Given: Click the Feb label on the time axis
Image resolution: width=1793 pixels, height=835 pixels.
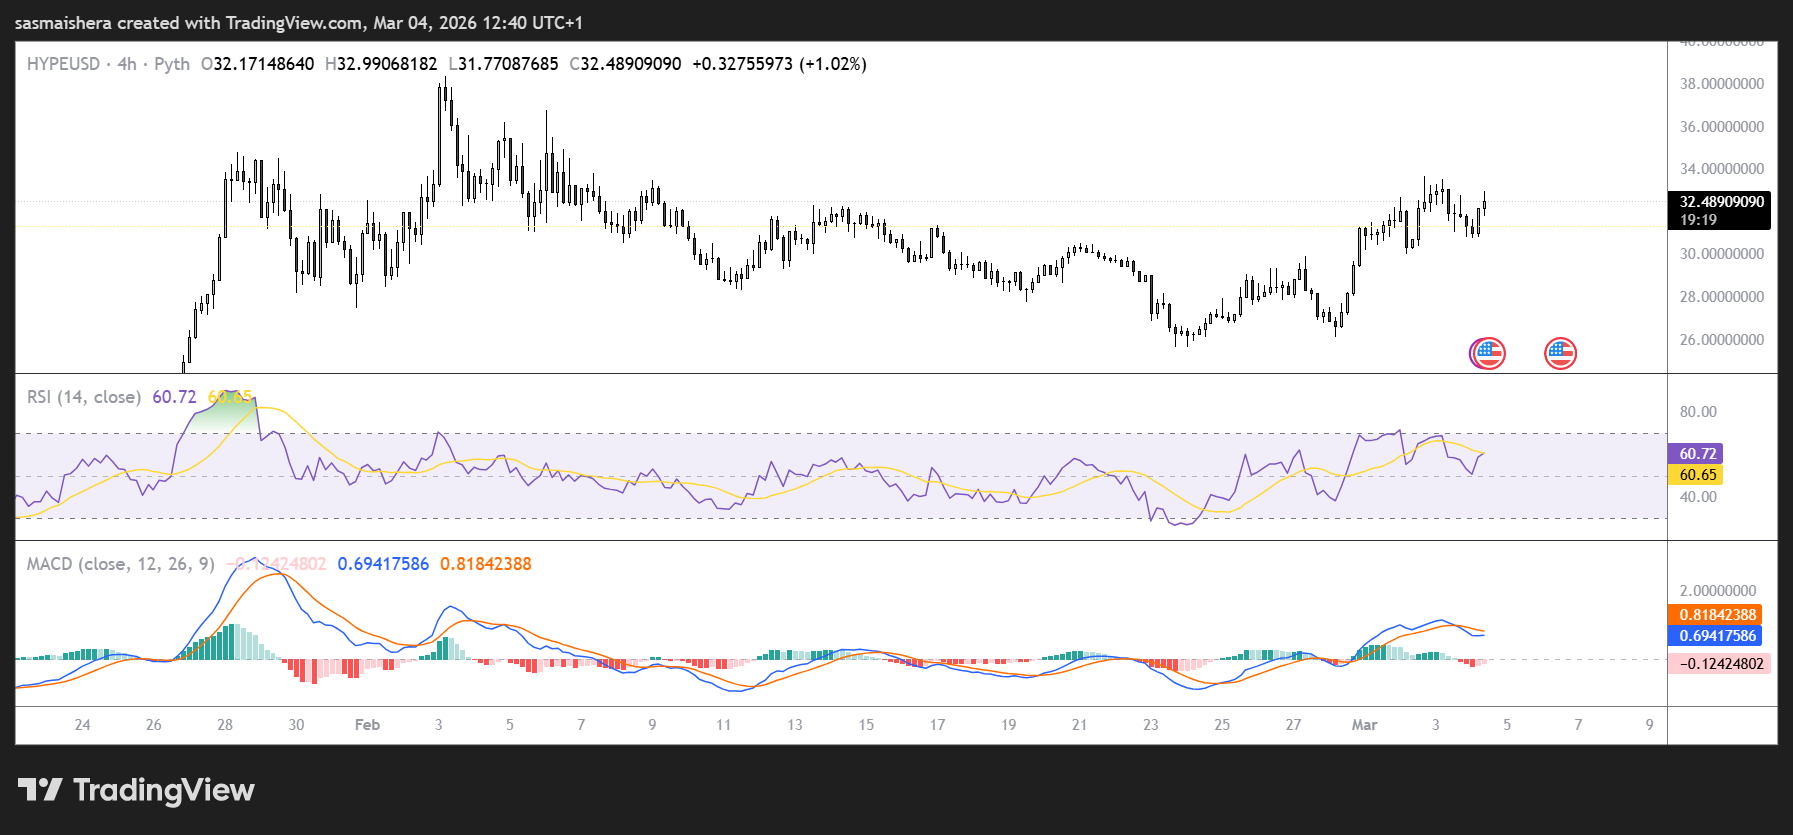Looking at the screenshot, I should click(x=367, y=725).
